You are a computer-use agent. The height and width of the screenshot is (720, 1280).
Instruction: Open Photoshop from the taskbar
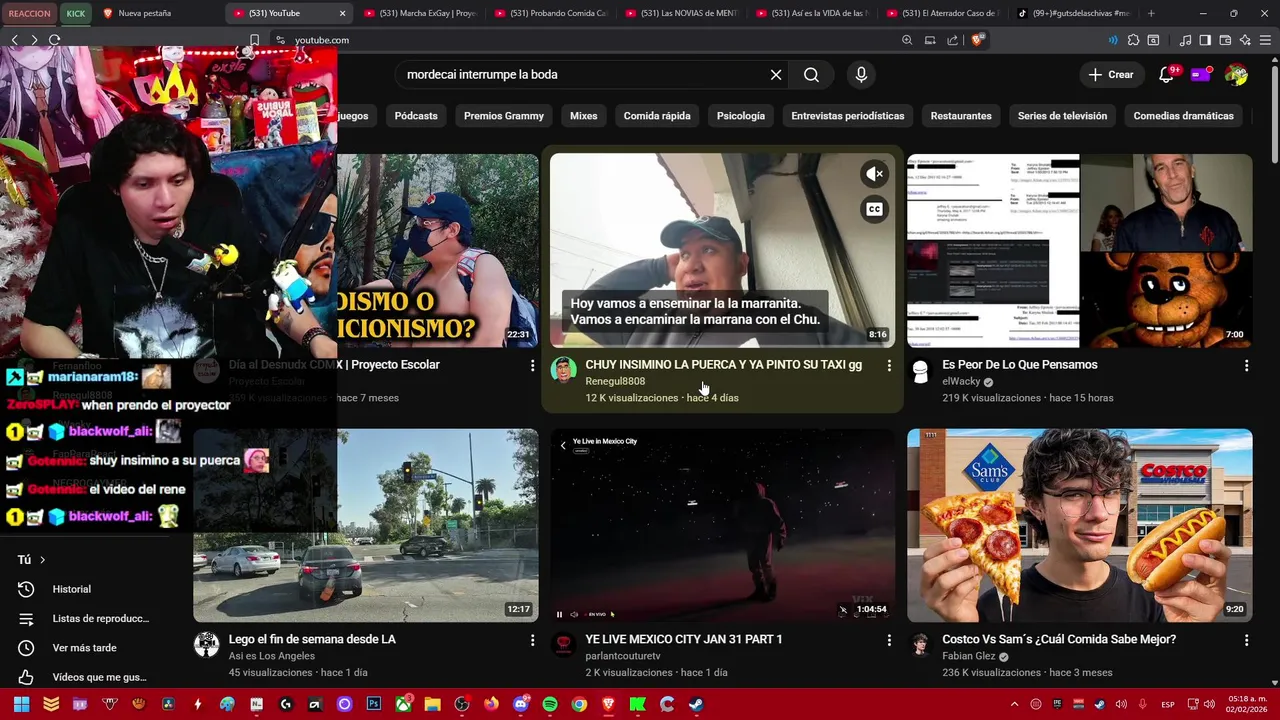pyautogui.click(x=374, y=704)
